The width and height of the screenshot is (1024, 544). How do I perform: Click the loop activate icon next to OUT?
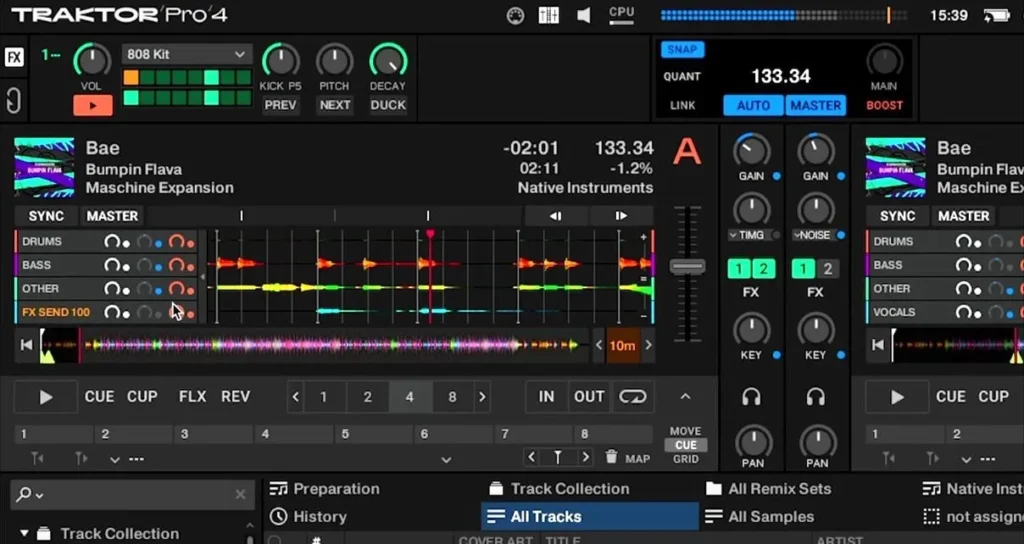(x=633, y=397)
